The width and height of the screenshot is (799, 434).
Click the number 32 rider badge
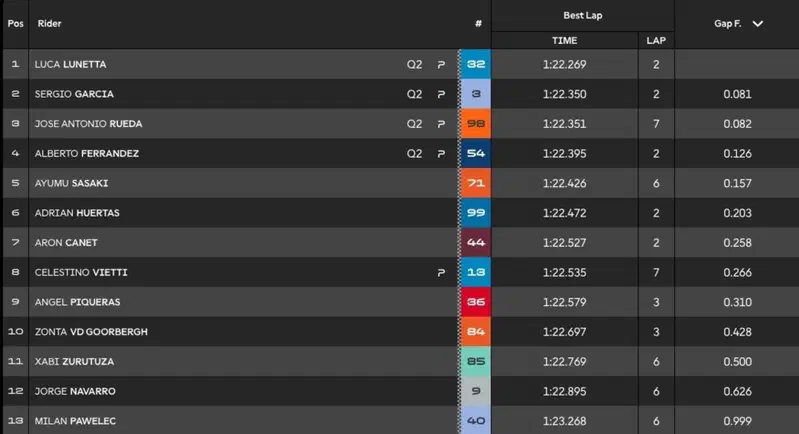475,64
